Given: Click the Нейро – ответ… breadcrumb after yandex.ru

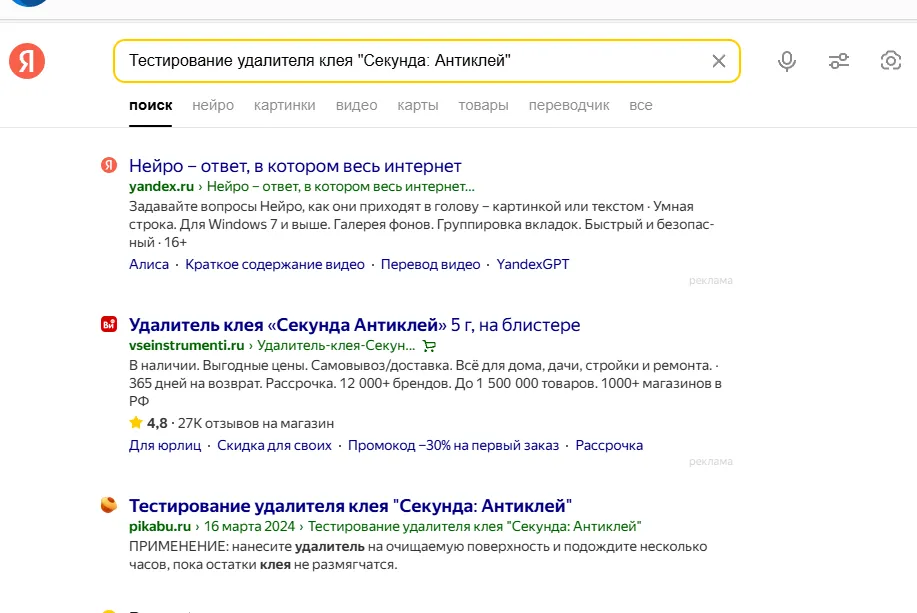Looking at the screenshot, I should click(340, 187).
